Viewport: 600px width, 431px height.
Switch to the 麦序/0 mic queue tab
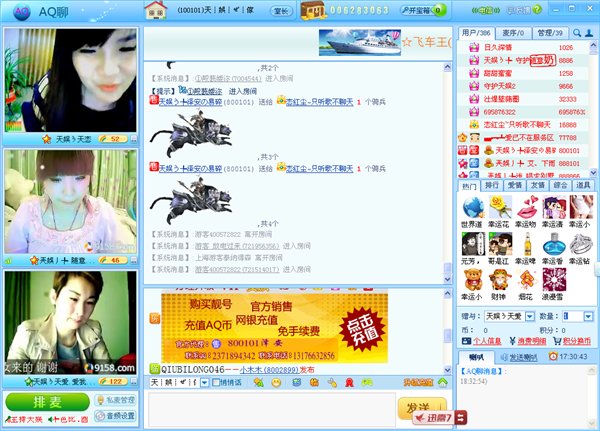point(513,33)
